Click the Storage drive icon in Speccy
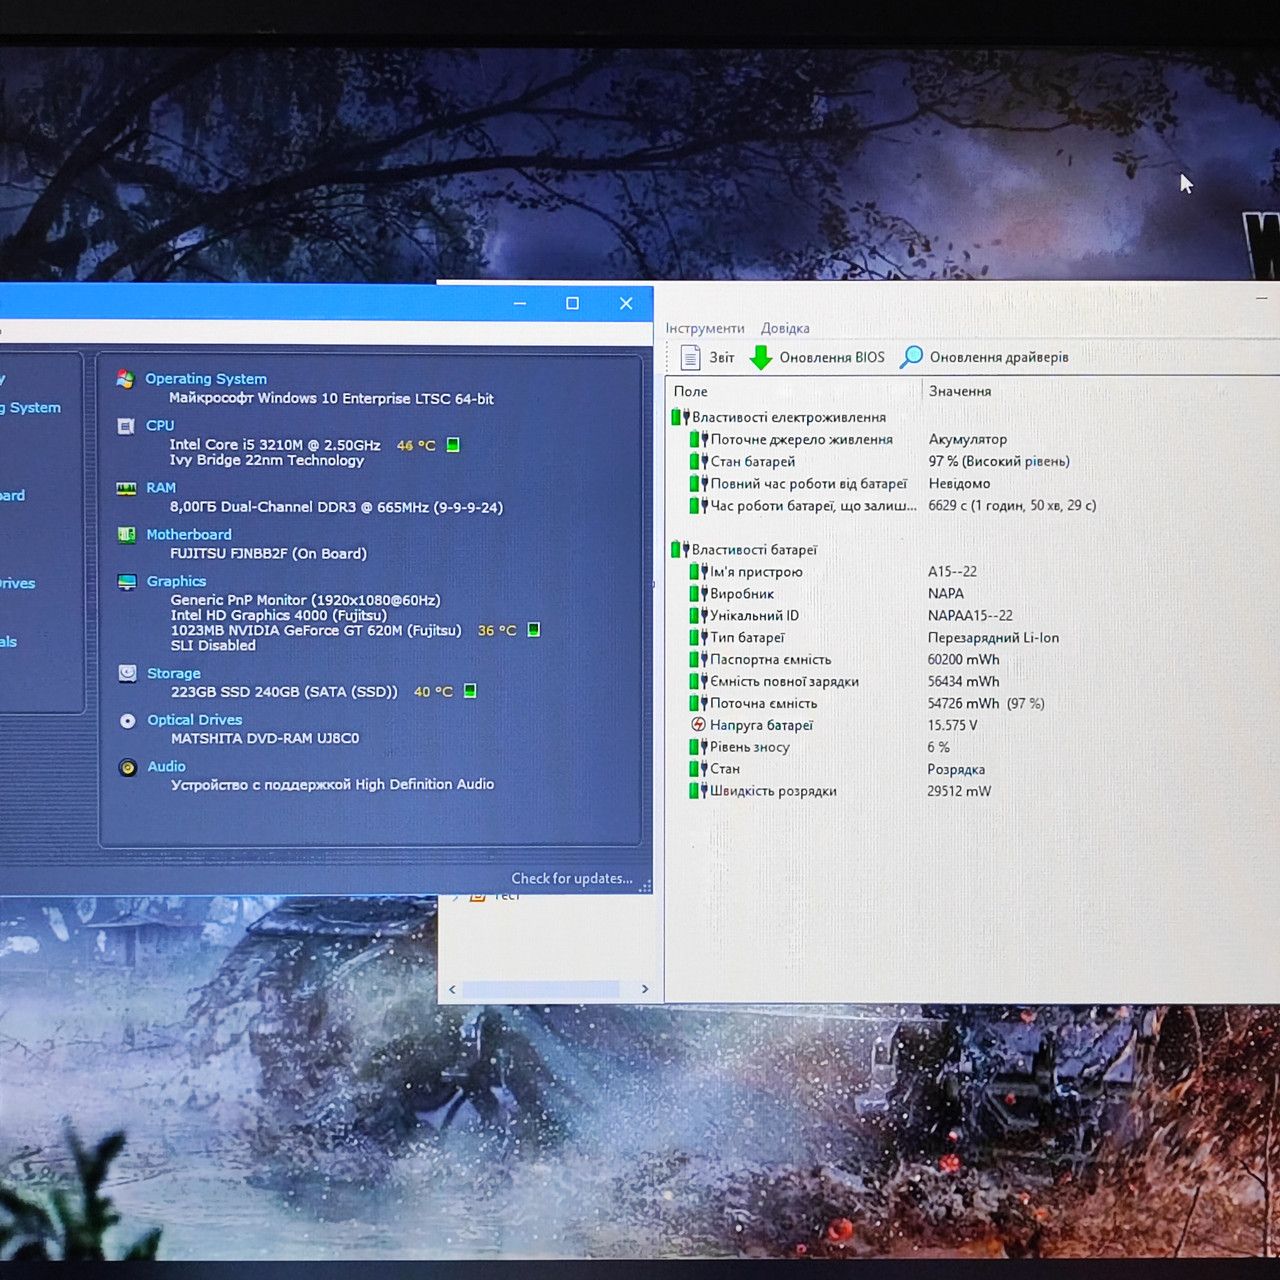This screenshot has width=1280, height=1280. pyautogui.click(x=127, y=673)
